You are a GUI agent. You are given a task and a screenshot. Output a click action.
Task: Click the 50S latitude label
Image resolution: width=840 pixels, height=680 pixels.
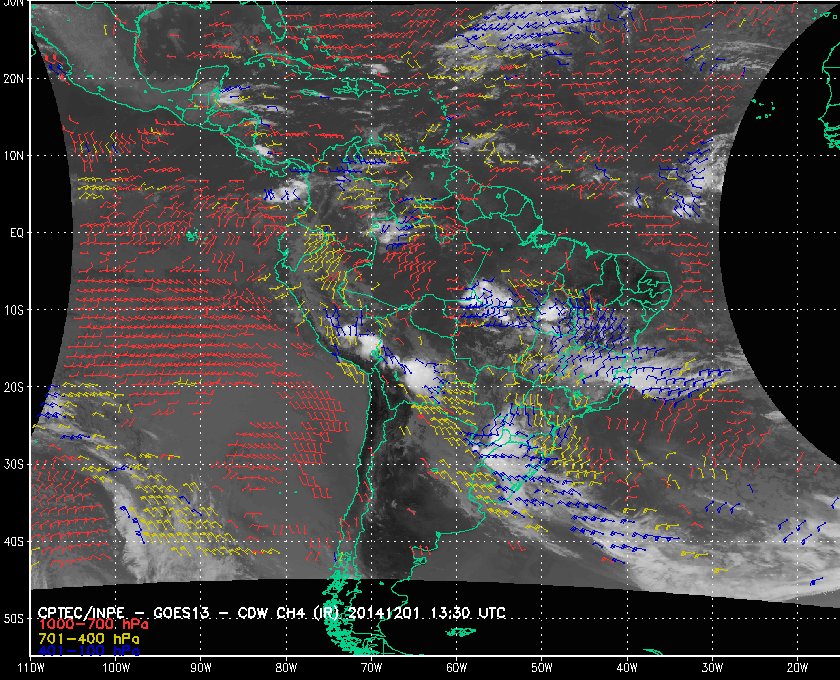click(x=14, y=619)
